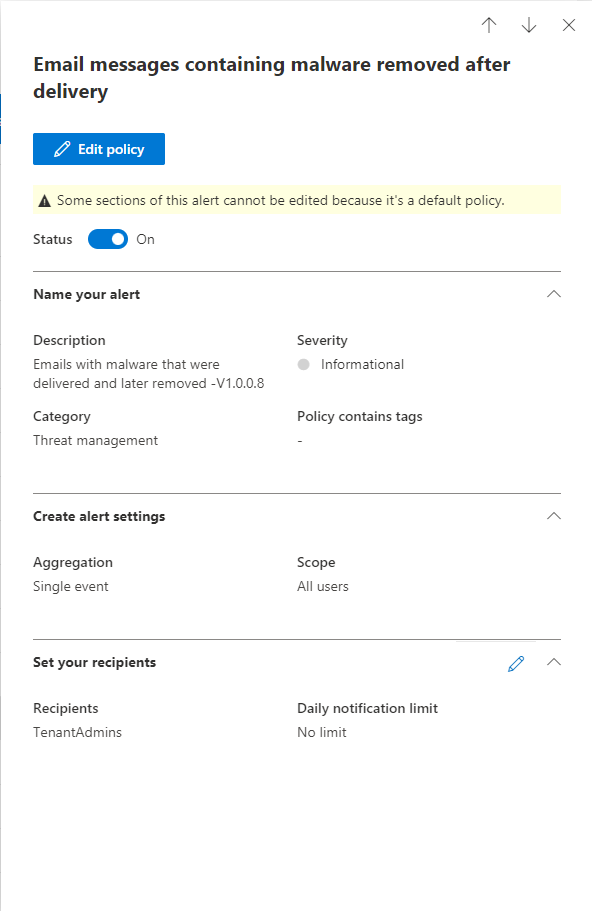The height and width of the screenshot is (911, 592).
Task: Click the Threat management category value
Action: [x=95, y=440]
